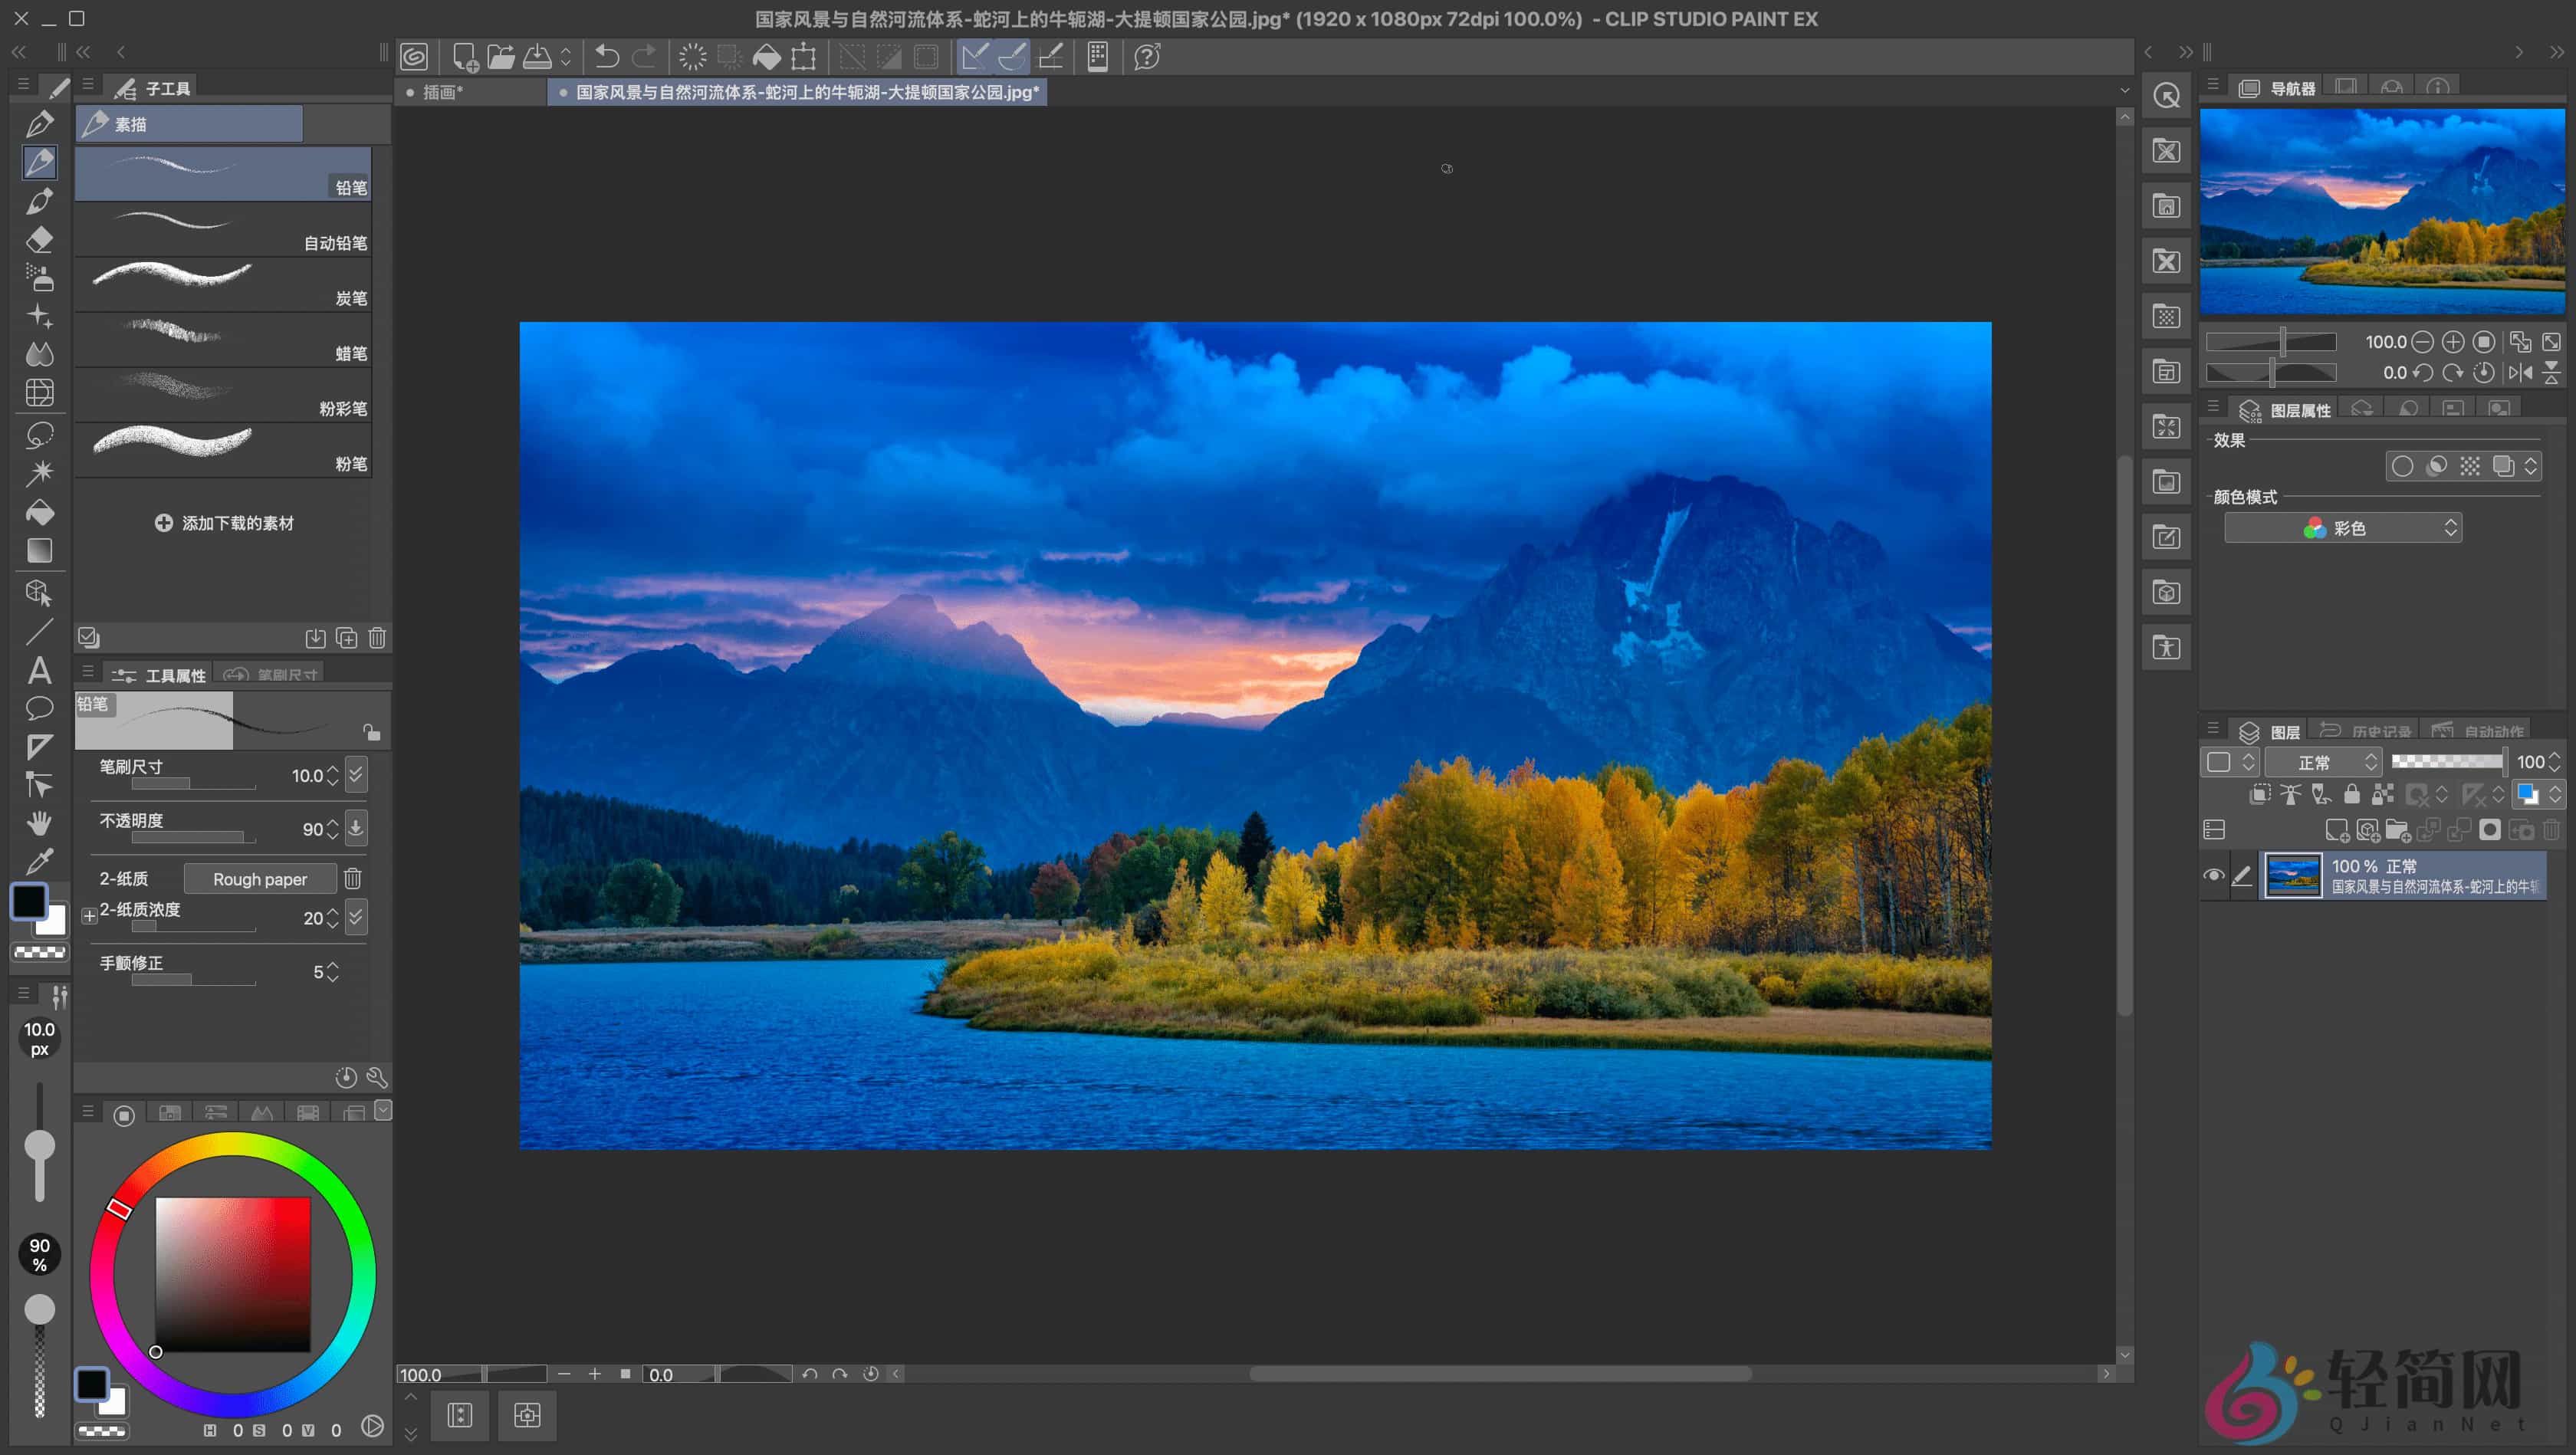Open the 彩色 color mode dropdown
The image size is (2576, 1455).
click(2341, 527)
